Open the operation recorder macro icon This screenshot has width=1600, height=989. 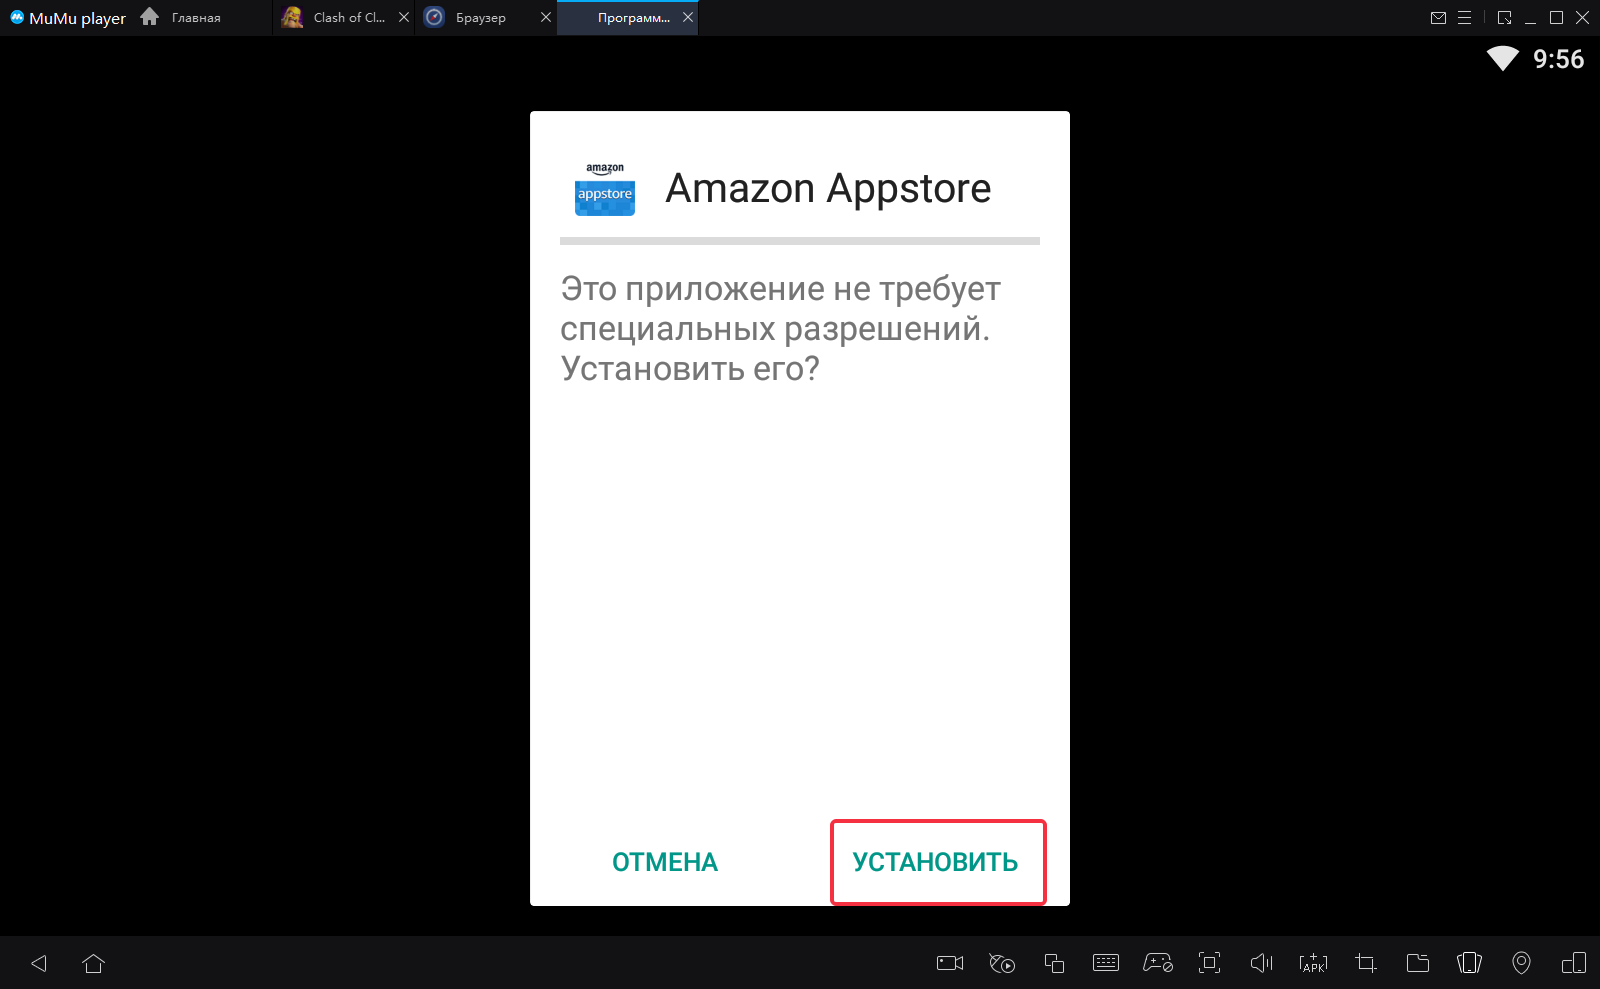click(1002, 963)
